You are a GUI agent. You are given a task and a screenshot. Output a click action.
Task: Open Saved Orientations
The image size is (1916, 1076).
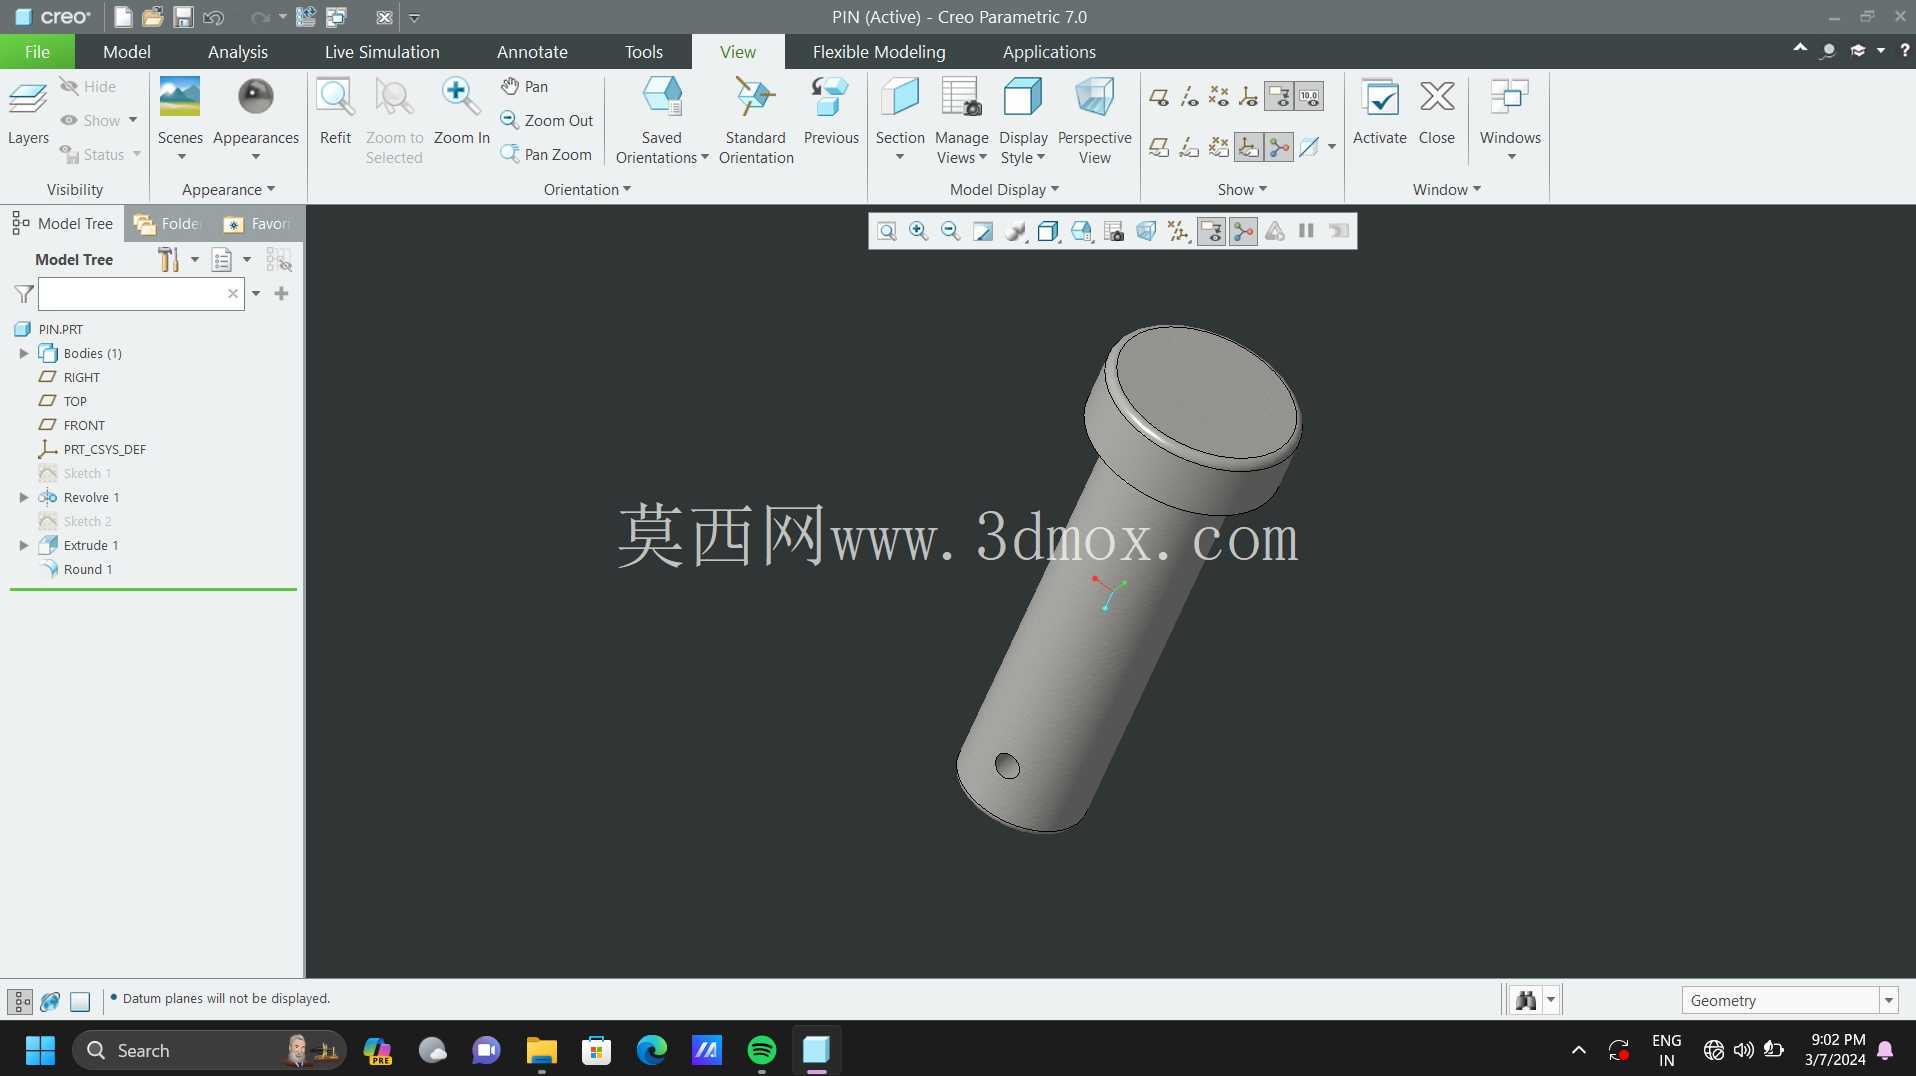click(x=661, y=121)
